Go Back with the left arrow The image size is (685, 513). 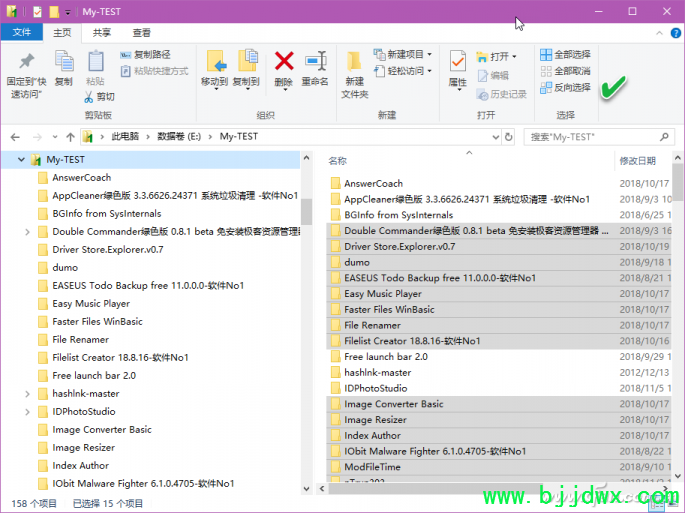(x=15, y=137)
